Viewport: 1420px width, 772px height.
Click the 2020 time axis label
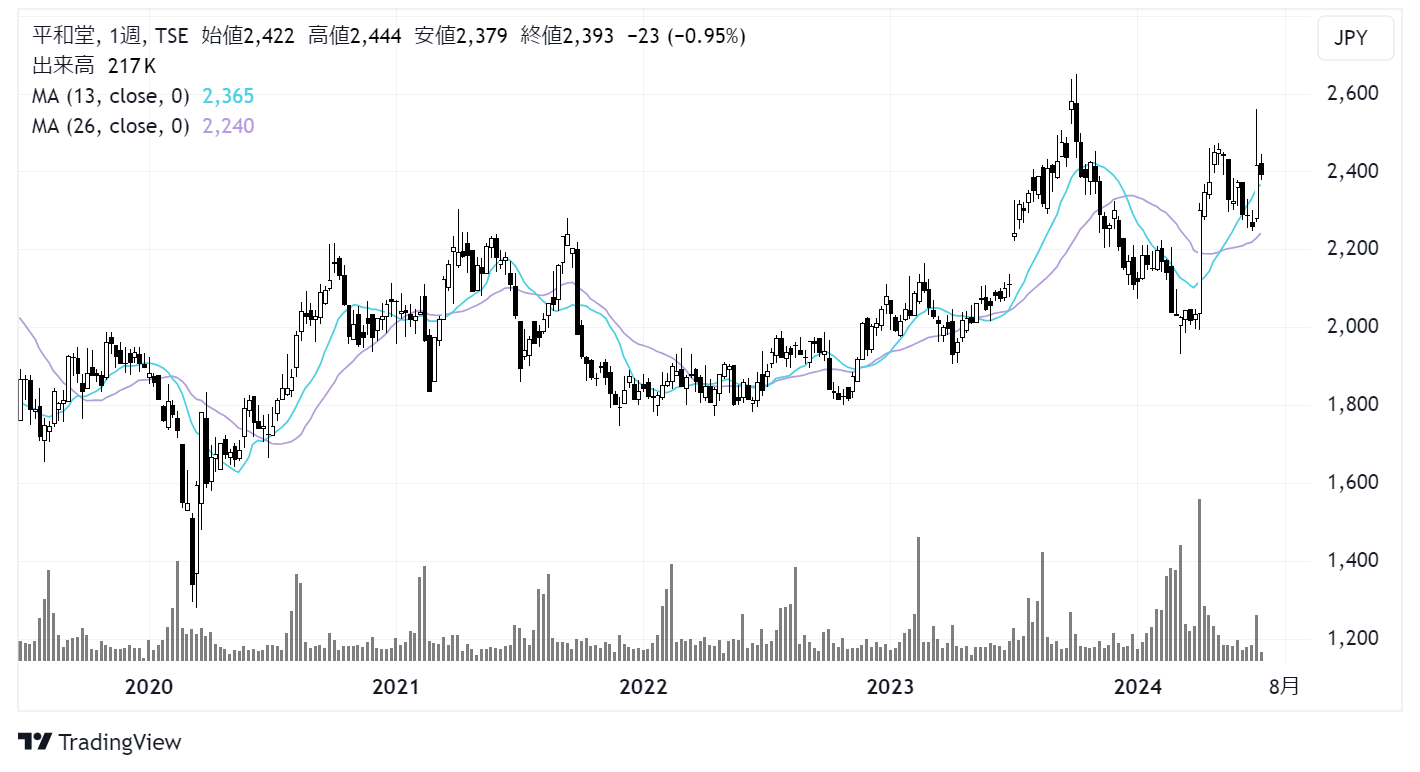pos(149,687)
